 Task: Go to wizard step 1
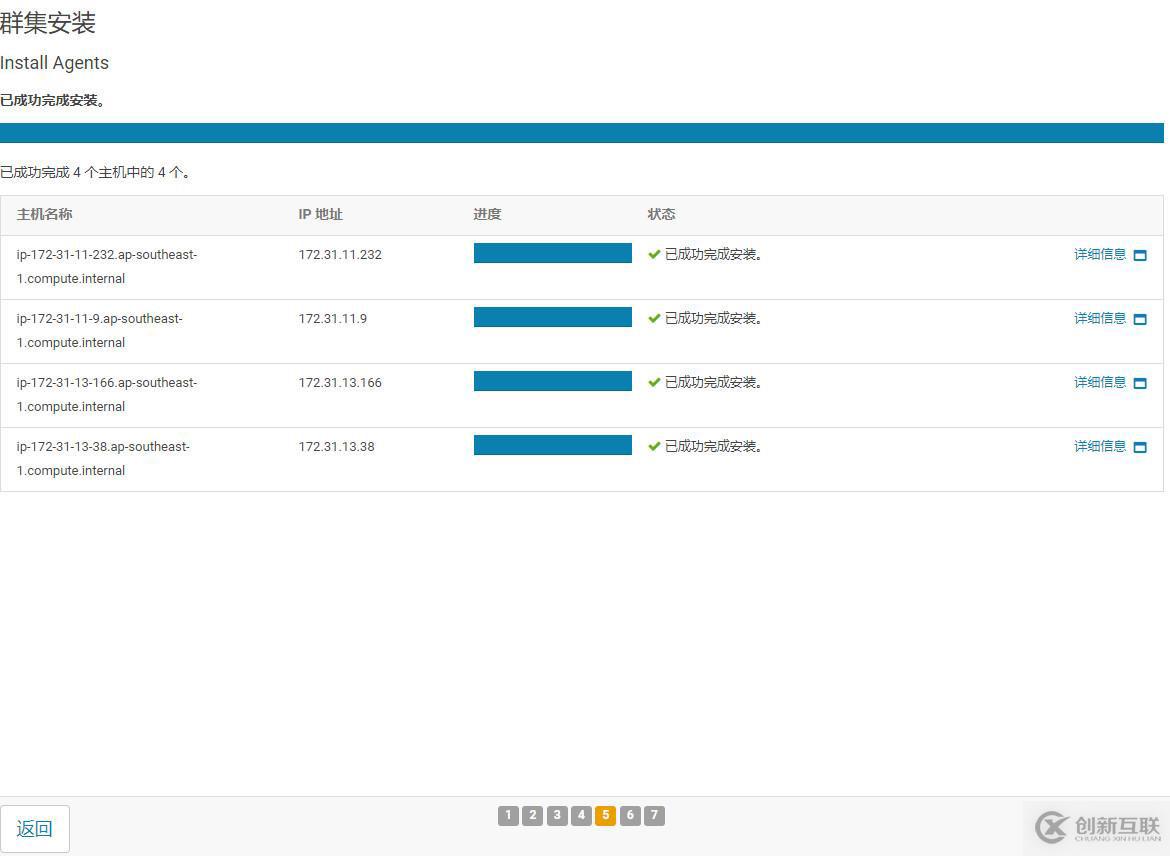tap(508, 815)
